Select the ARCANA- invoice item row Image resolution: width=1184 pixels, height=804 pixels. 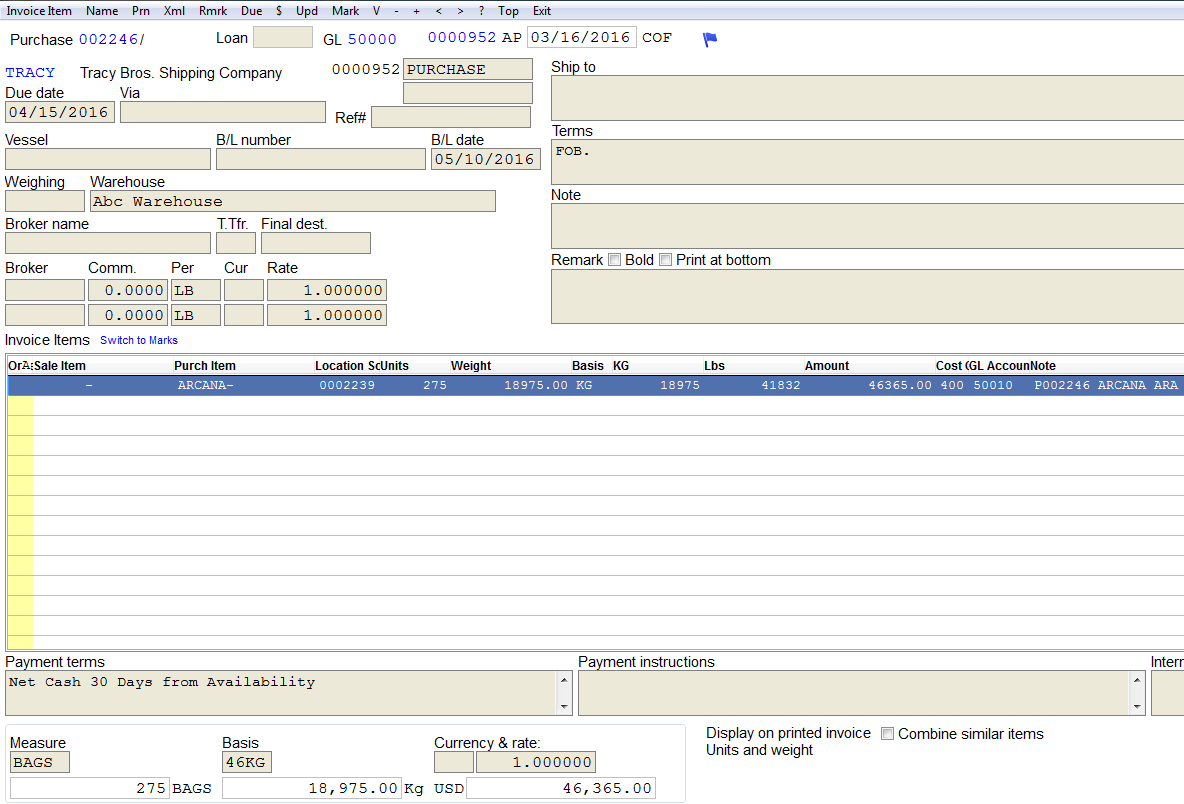coord(596,385)
